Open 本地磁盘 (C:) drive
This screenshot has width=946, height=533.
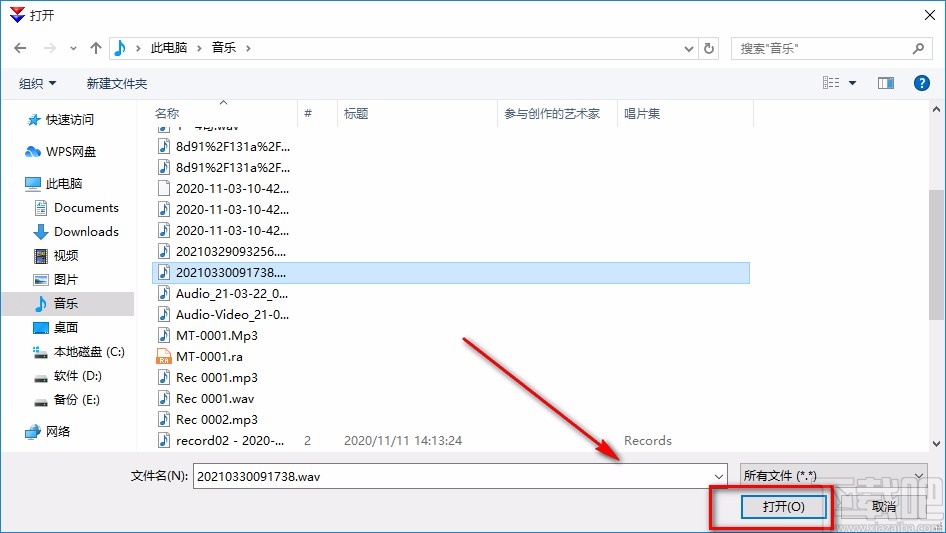pos(89,352)
